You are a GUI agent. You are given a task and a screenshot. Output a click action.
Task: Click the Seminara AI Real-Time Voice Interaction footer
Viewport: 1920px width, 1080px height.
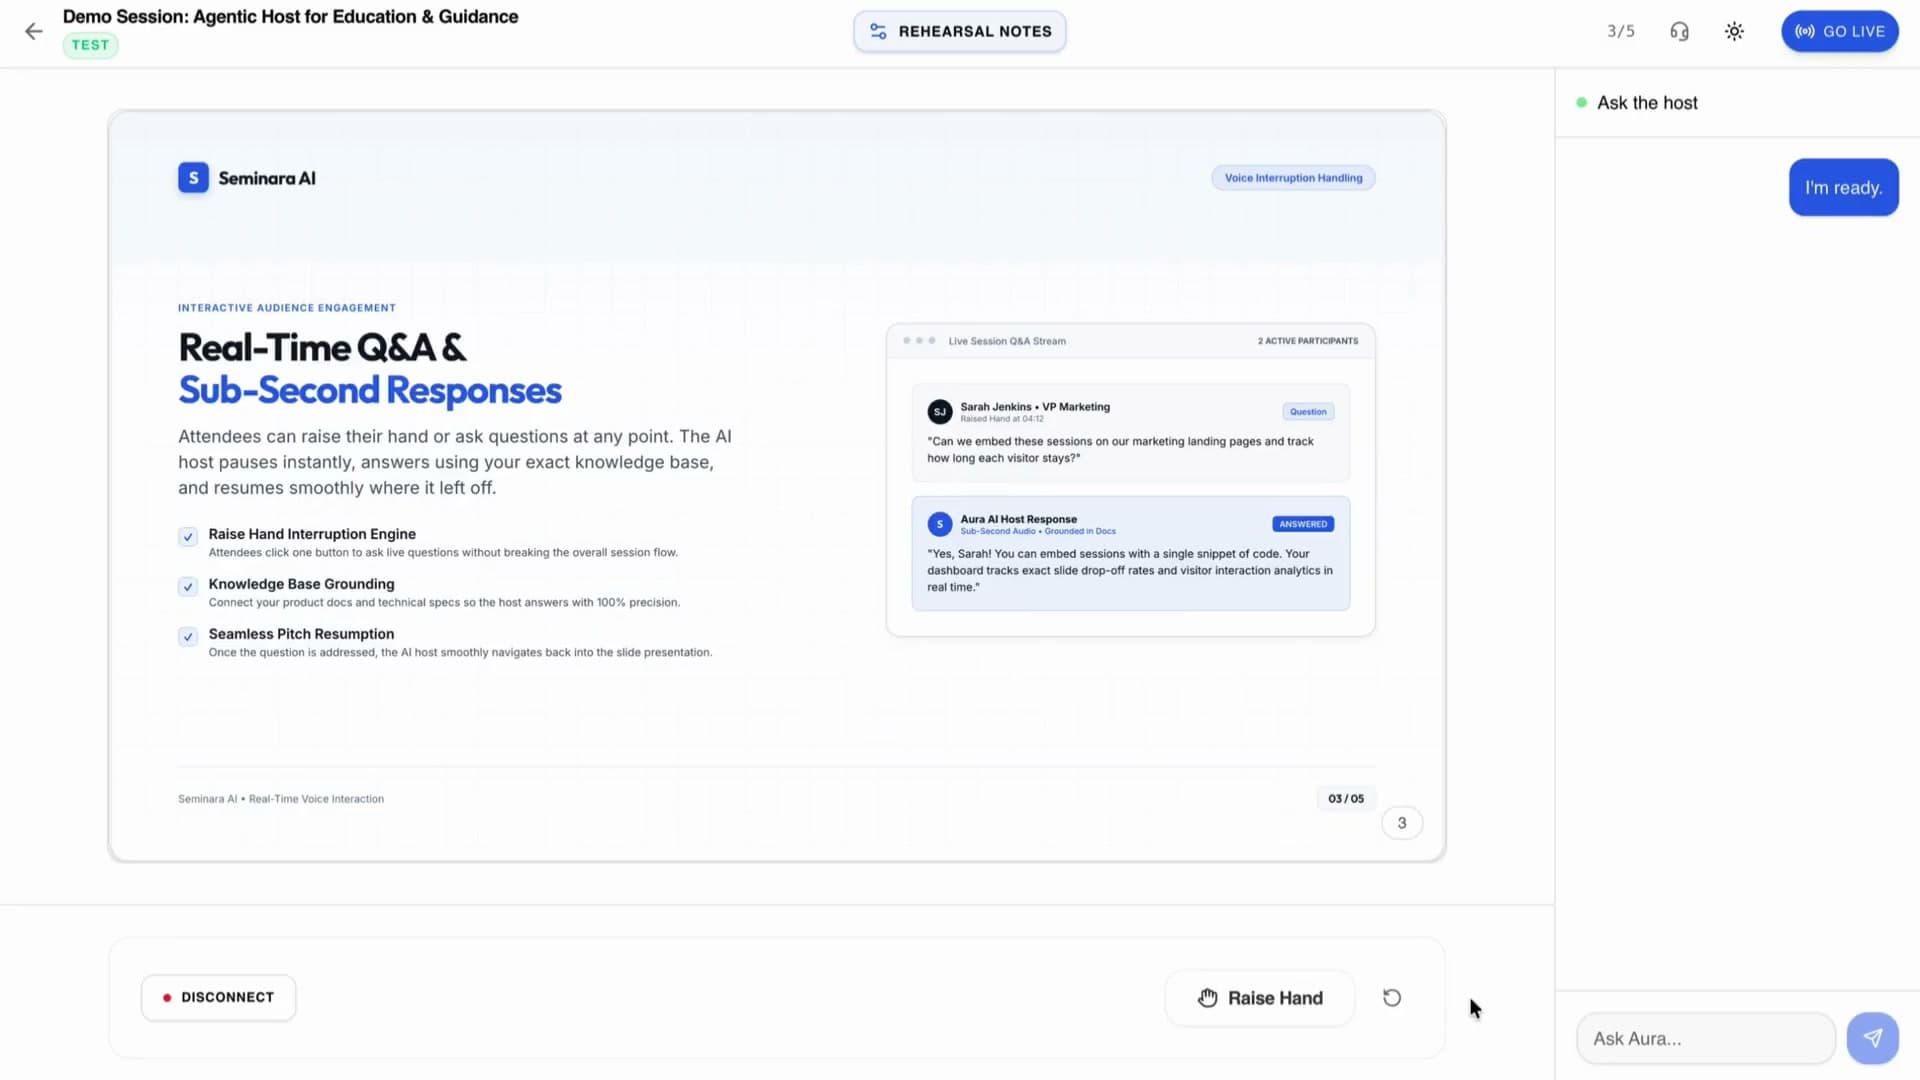[281, 799]
